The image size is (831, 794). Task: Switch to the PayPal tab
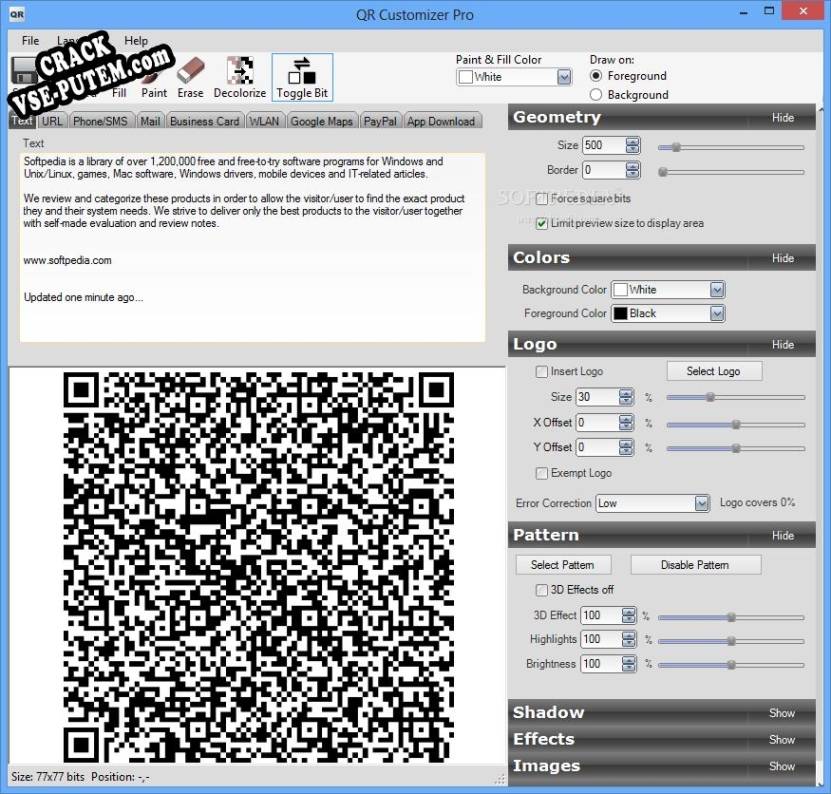[x=380, y=121]
